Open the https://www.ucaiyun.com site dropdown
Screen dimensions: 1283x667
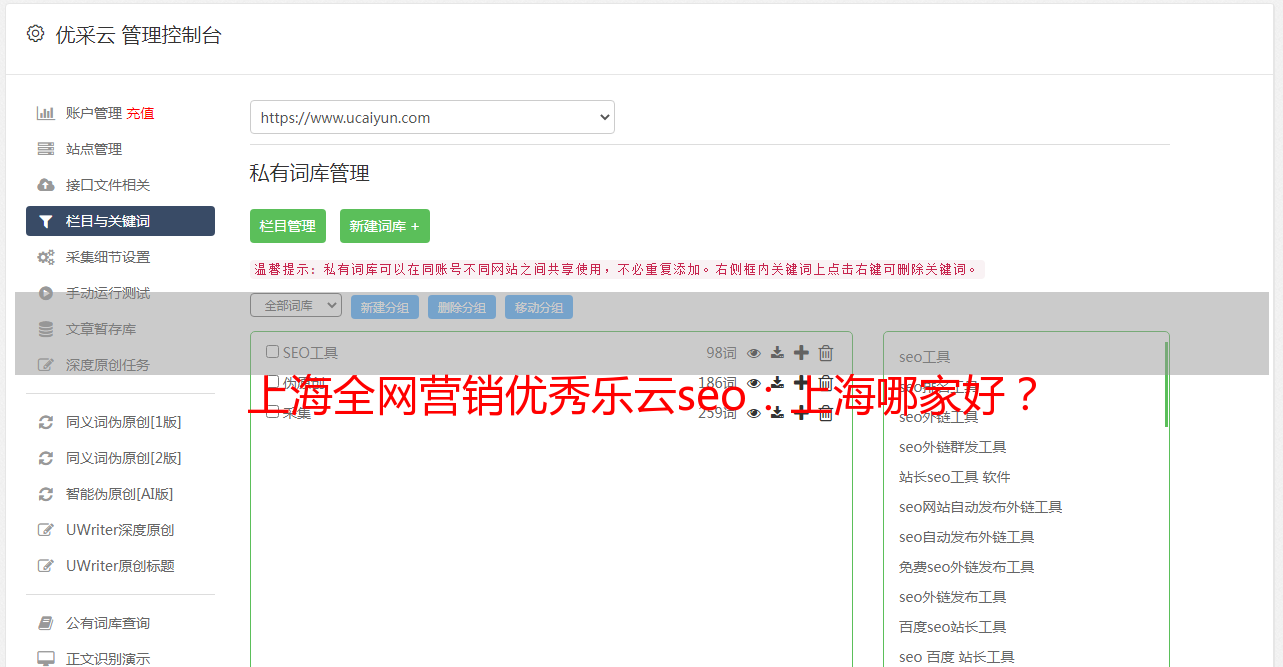[x=432, y=117]
